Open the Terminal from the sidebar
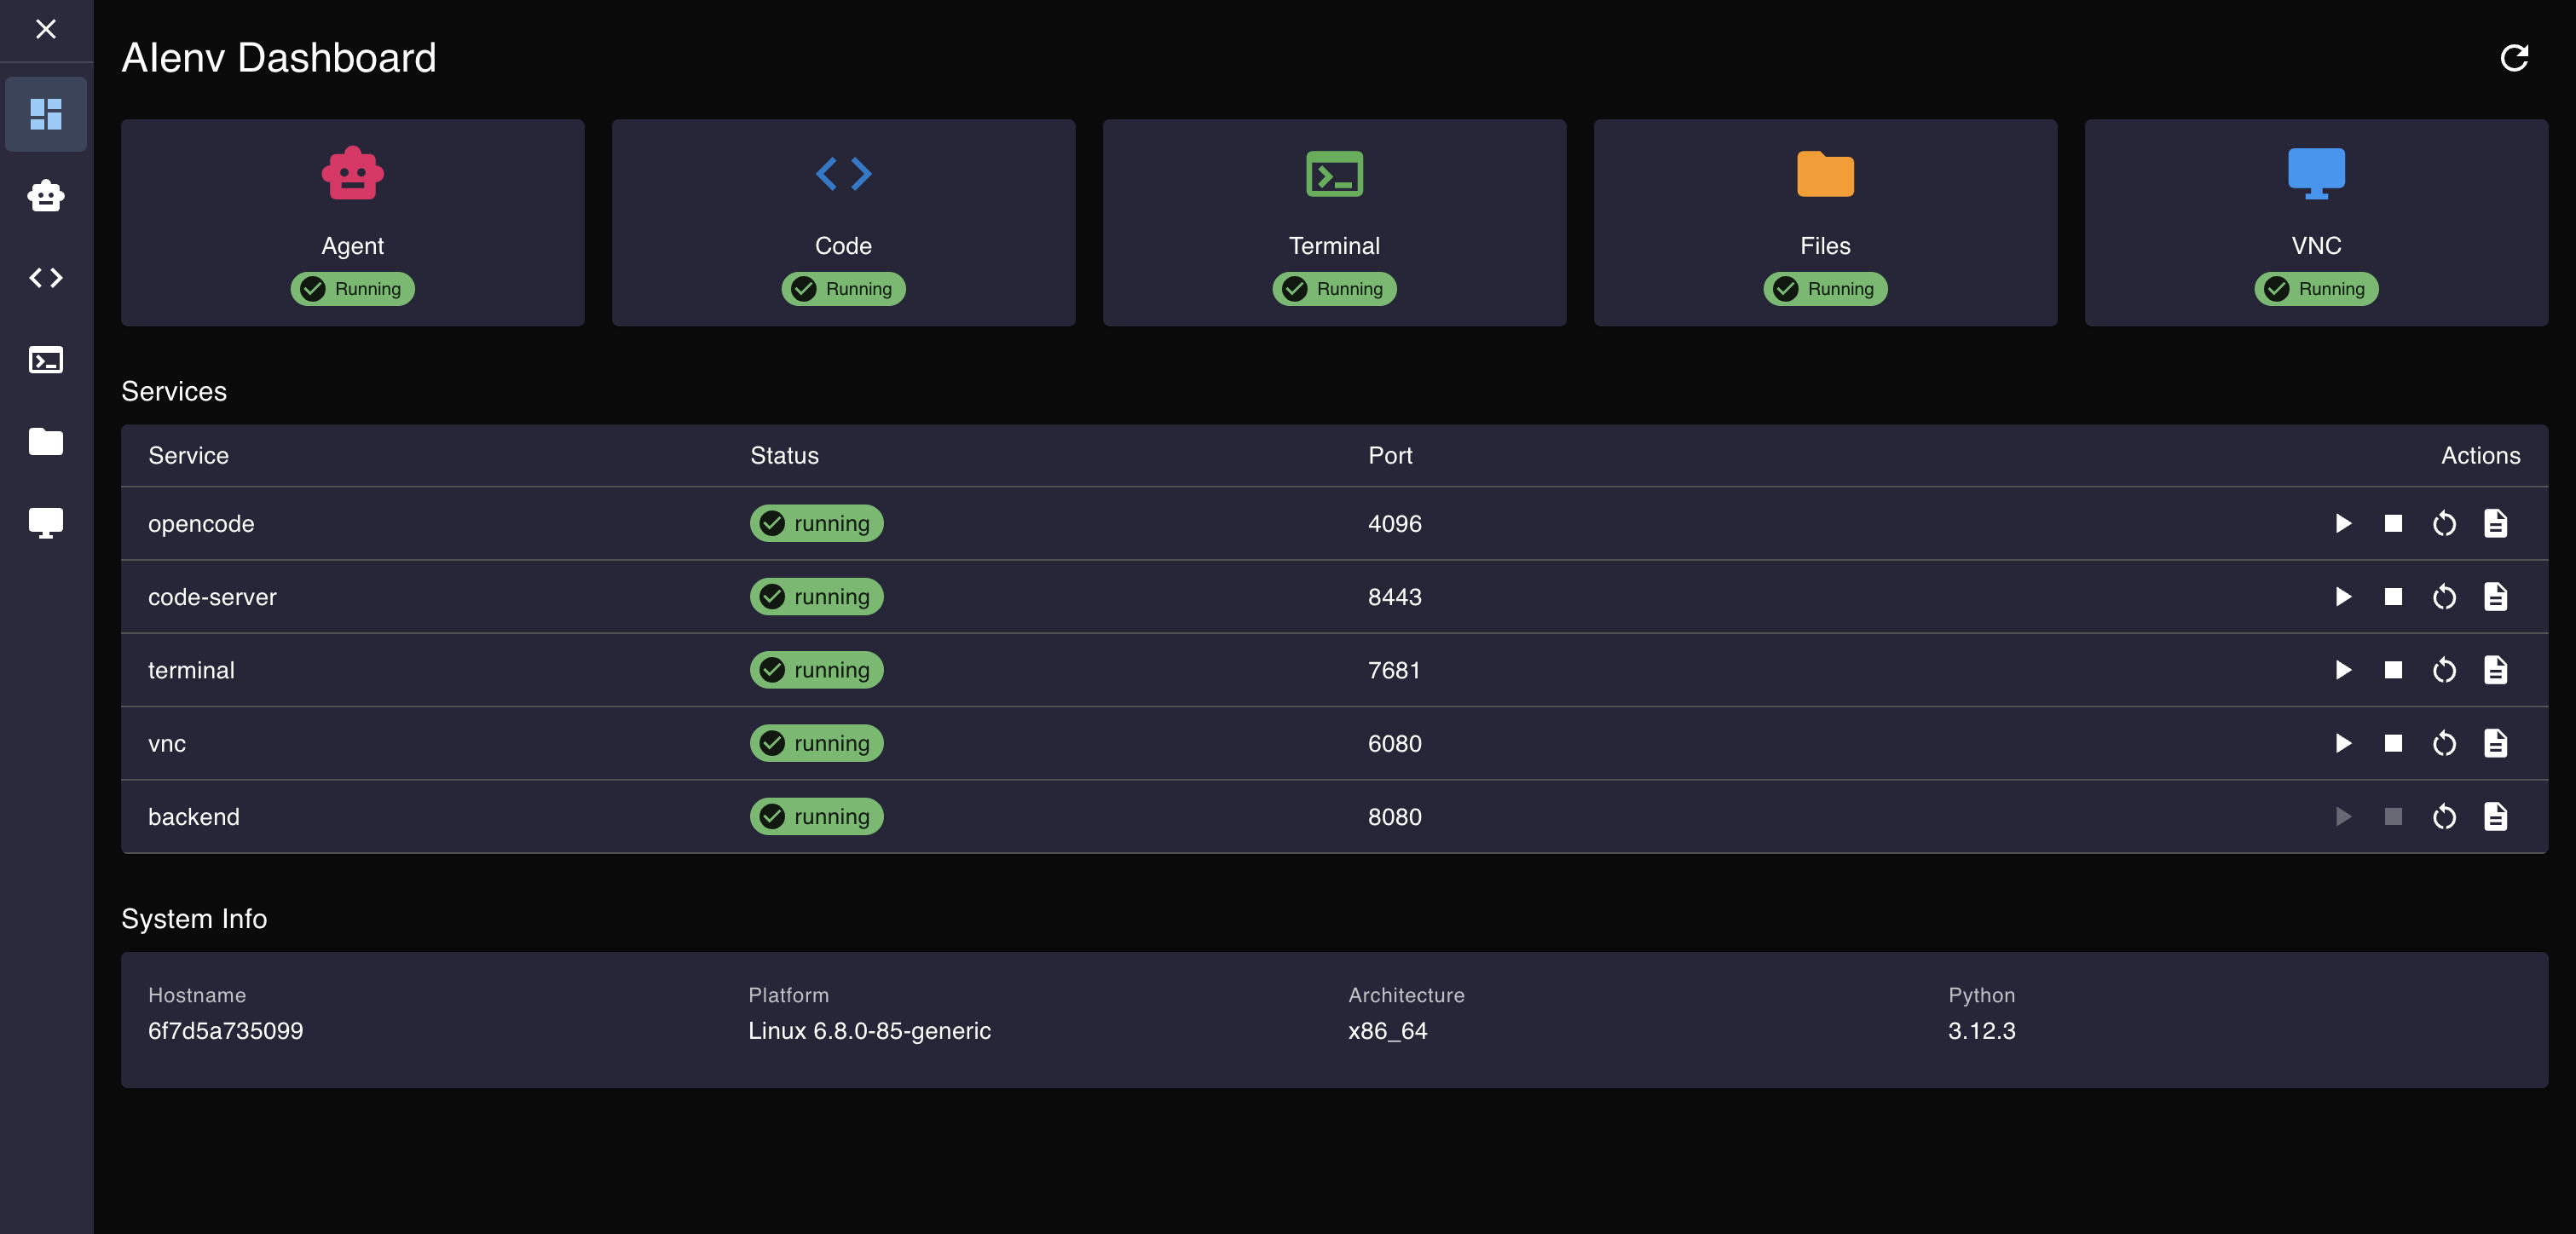 [x=46, y=360]
